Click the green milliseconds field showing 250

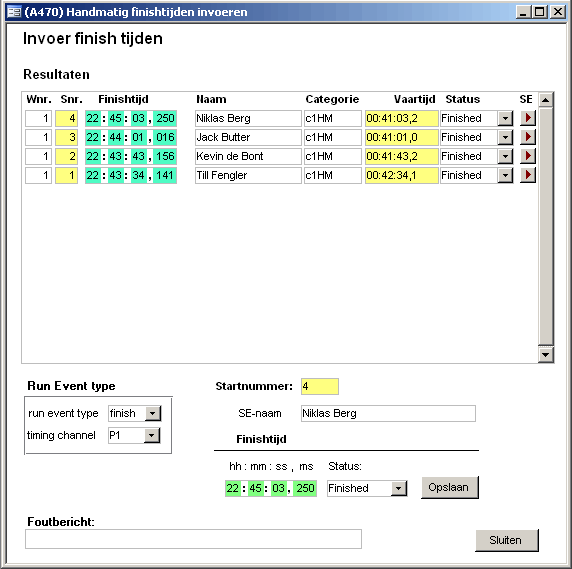(x=305, y=488)
